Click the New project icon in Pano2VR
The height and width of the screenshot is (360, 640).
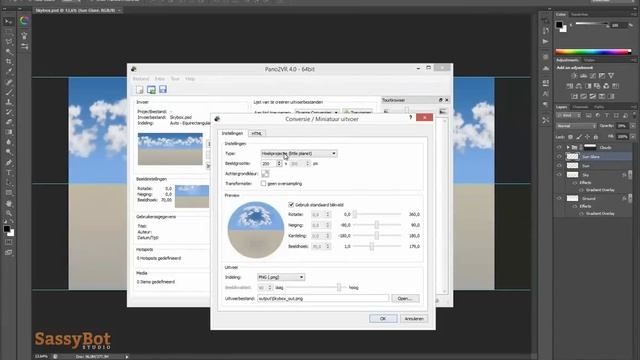140,89
